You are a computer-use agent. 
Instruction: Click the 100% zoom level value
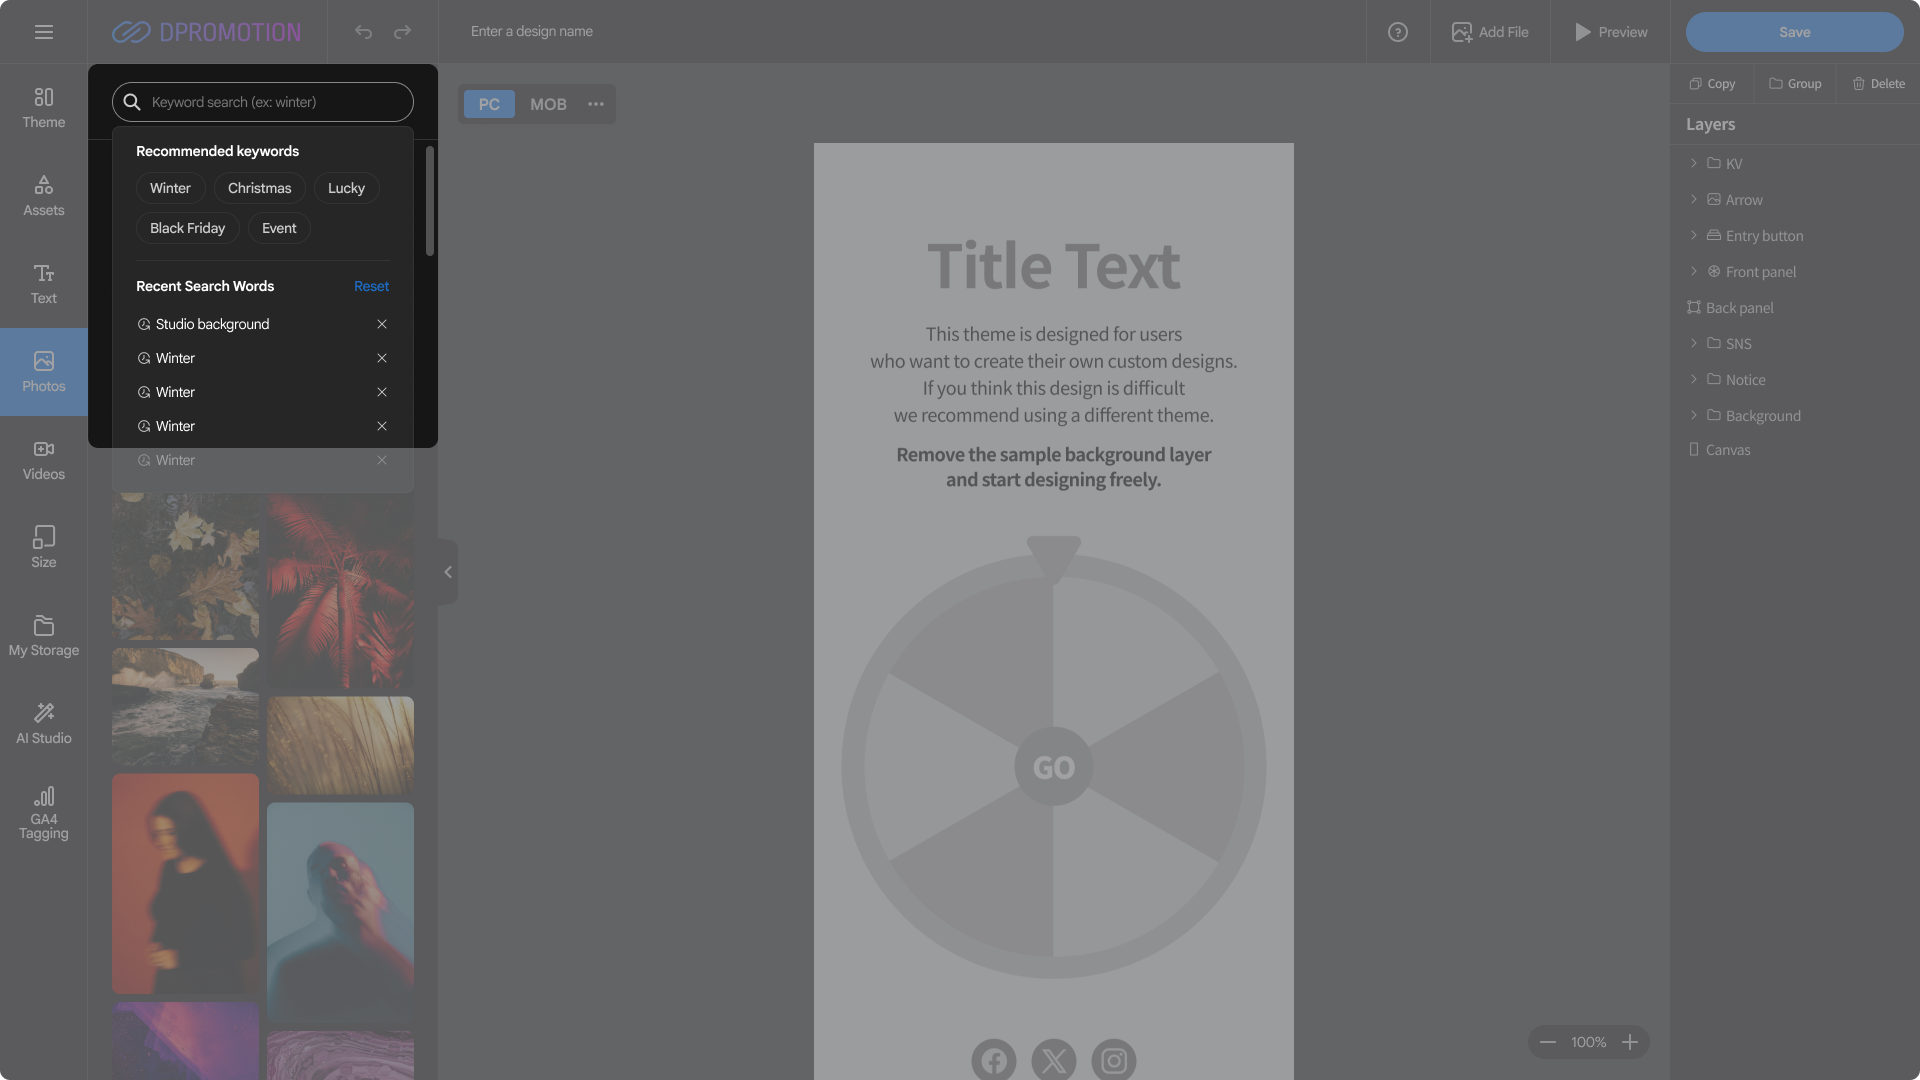pyautogui.click(x=1589, y=1042)
